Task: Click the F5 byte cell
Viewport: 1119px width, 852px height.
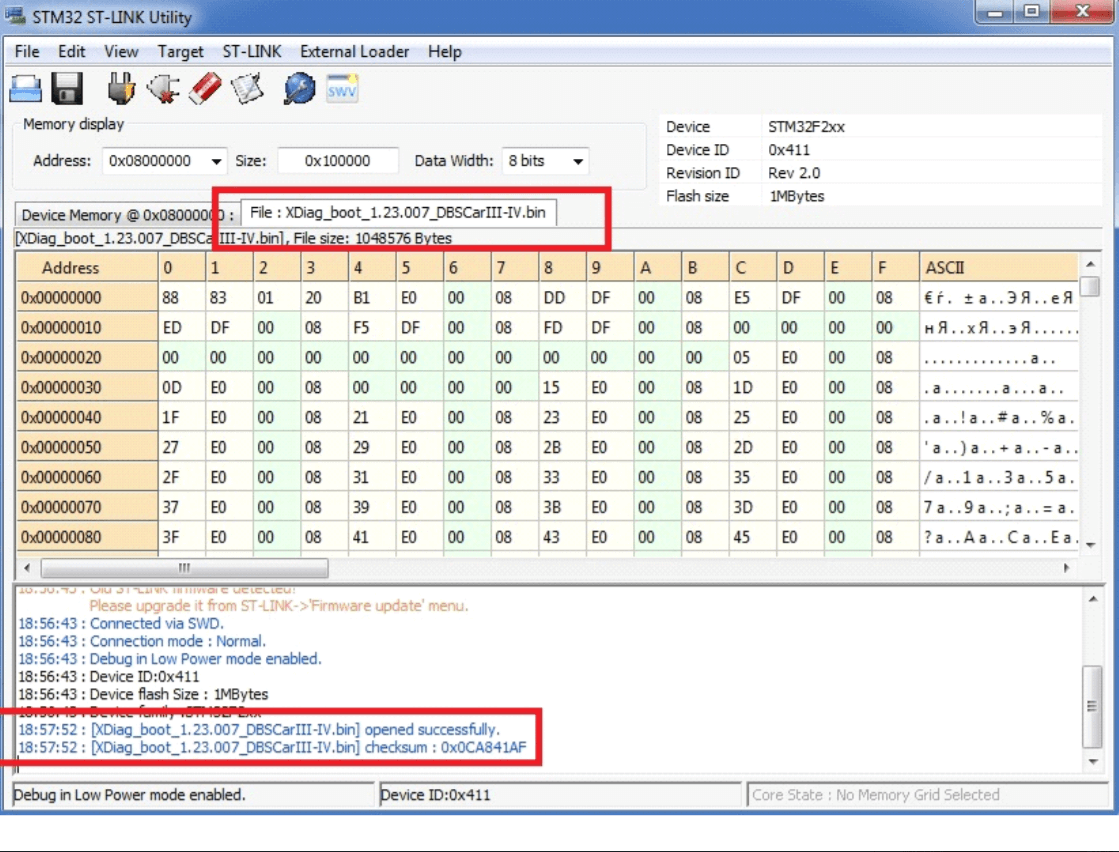Action: tap(372, 328)
